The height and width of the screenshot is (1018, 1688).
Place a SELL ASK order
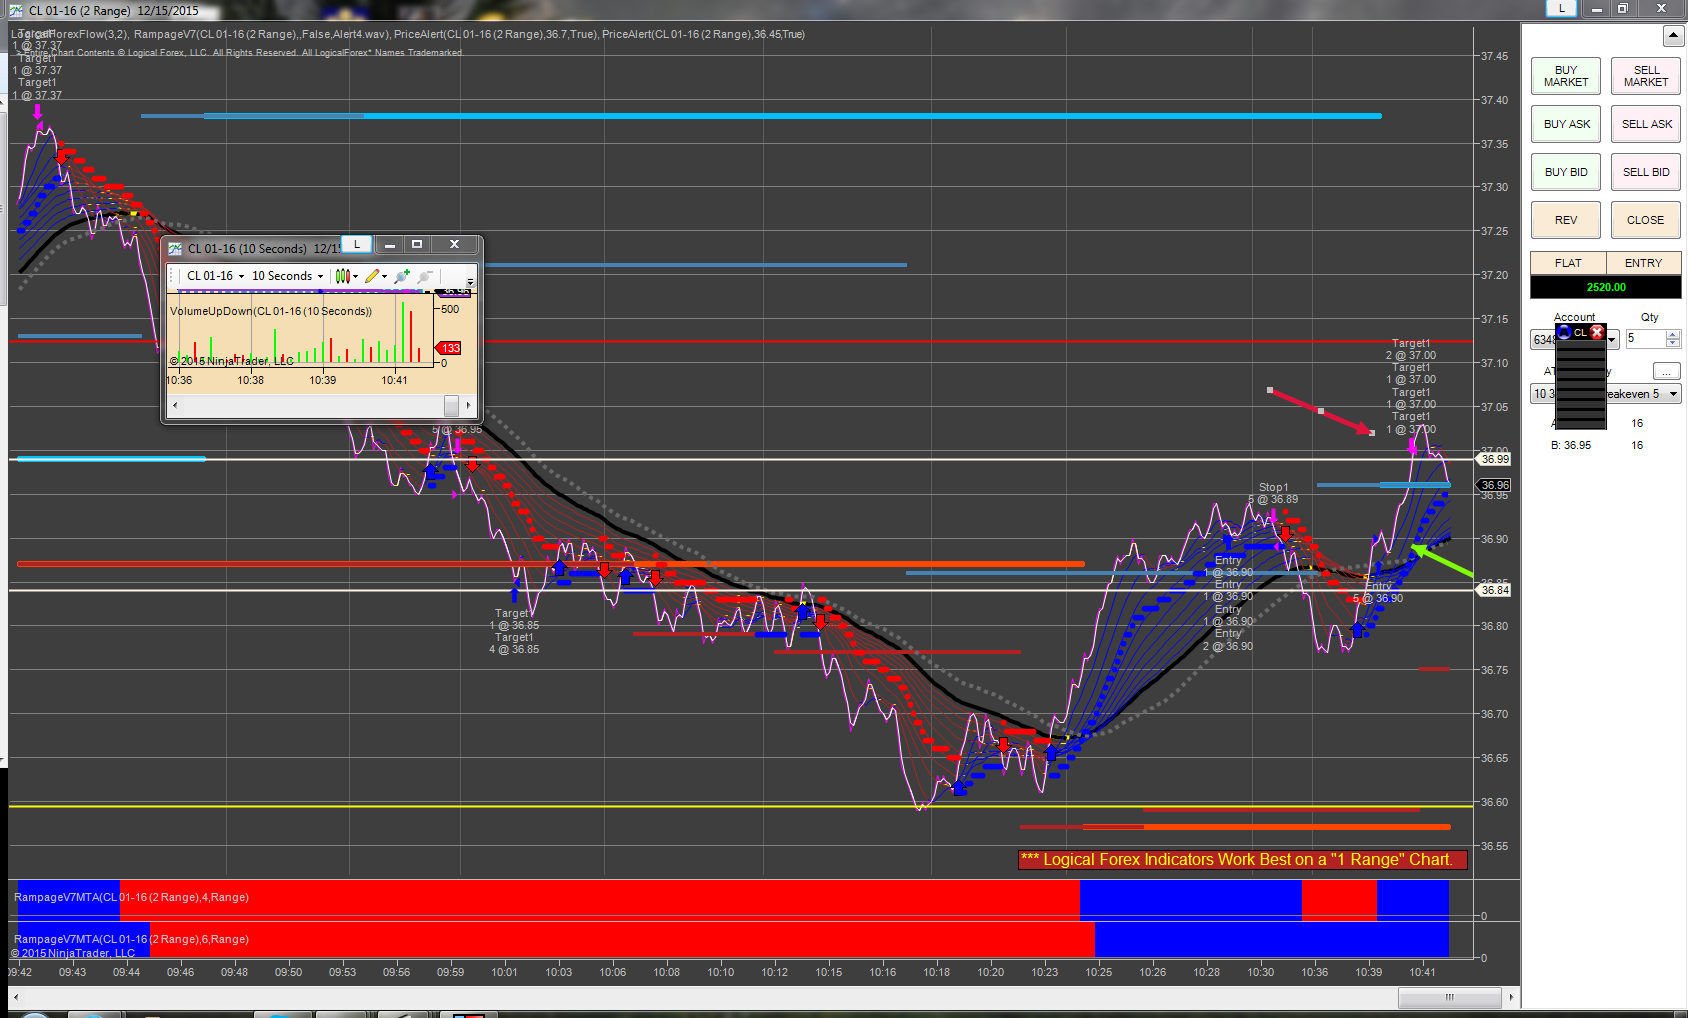pyautogui.click(x=1646, y=124)
